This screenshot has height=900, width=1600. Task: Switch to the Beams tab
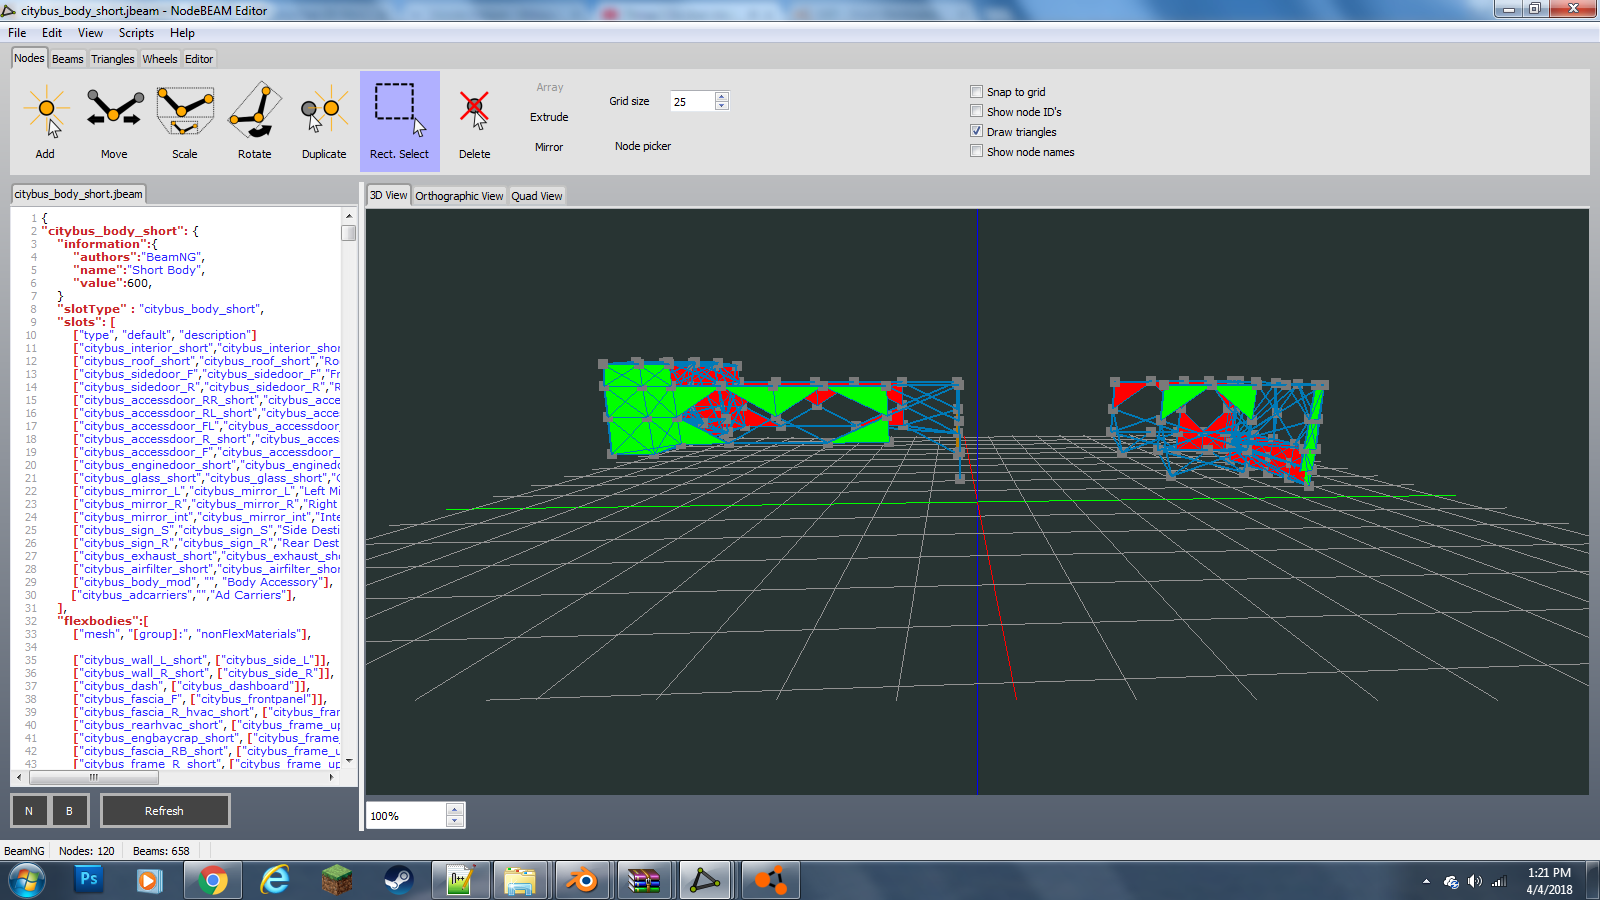click(x=68, y=59)
